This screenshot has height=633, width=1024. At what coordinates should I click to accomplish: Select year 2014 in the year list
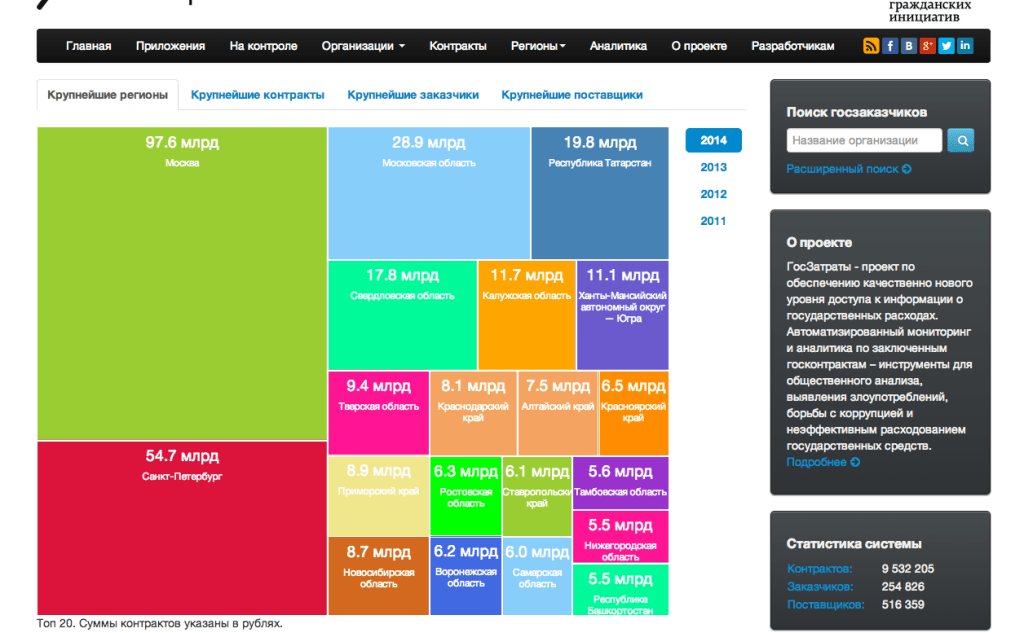[713, 141]
